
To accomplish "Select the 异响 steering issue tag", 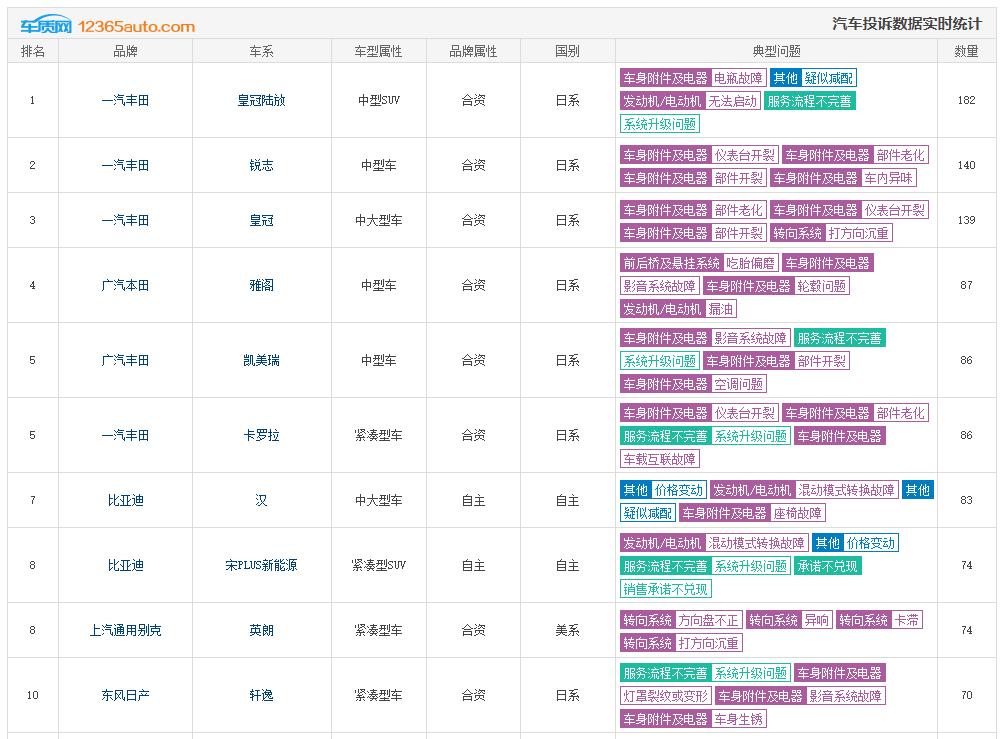I will click(x=817, y=620).
